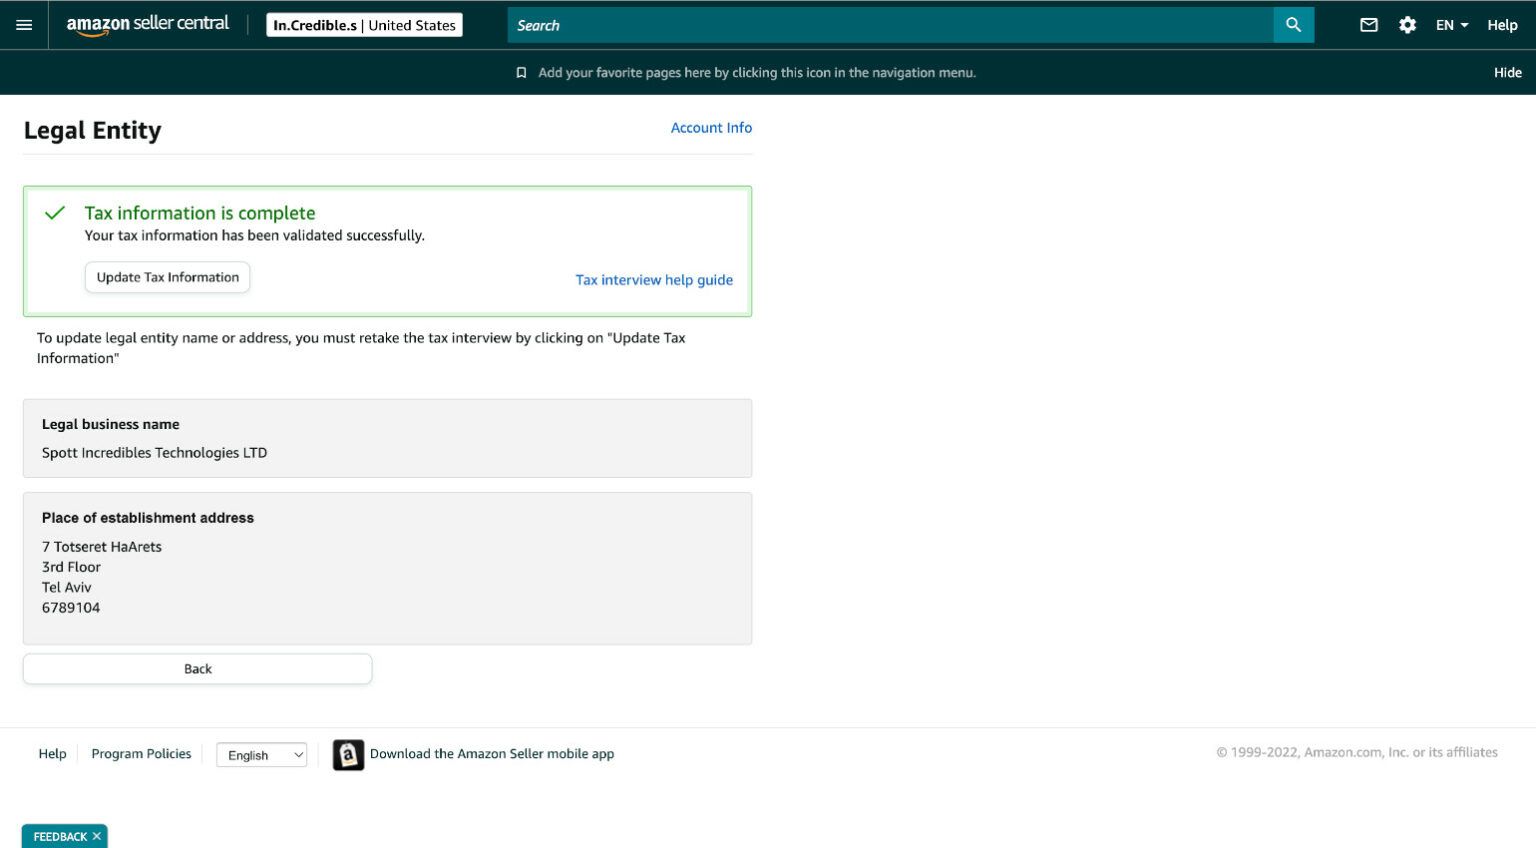Open the English language selector in footer
Viewport: 1536px width, 848px height.
[261, 755]
